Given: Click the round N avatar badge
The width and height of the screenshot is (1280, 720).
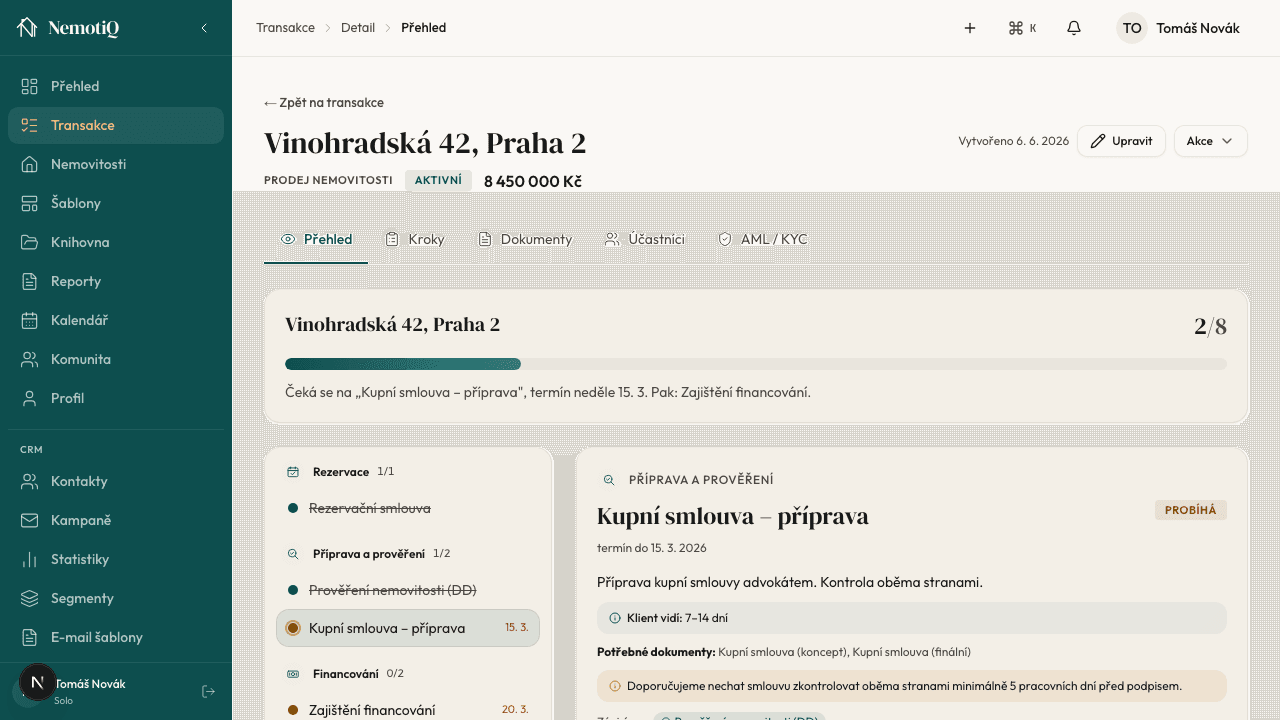Looking at the screenshot, I should 38,682.
